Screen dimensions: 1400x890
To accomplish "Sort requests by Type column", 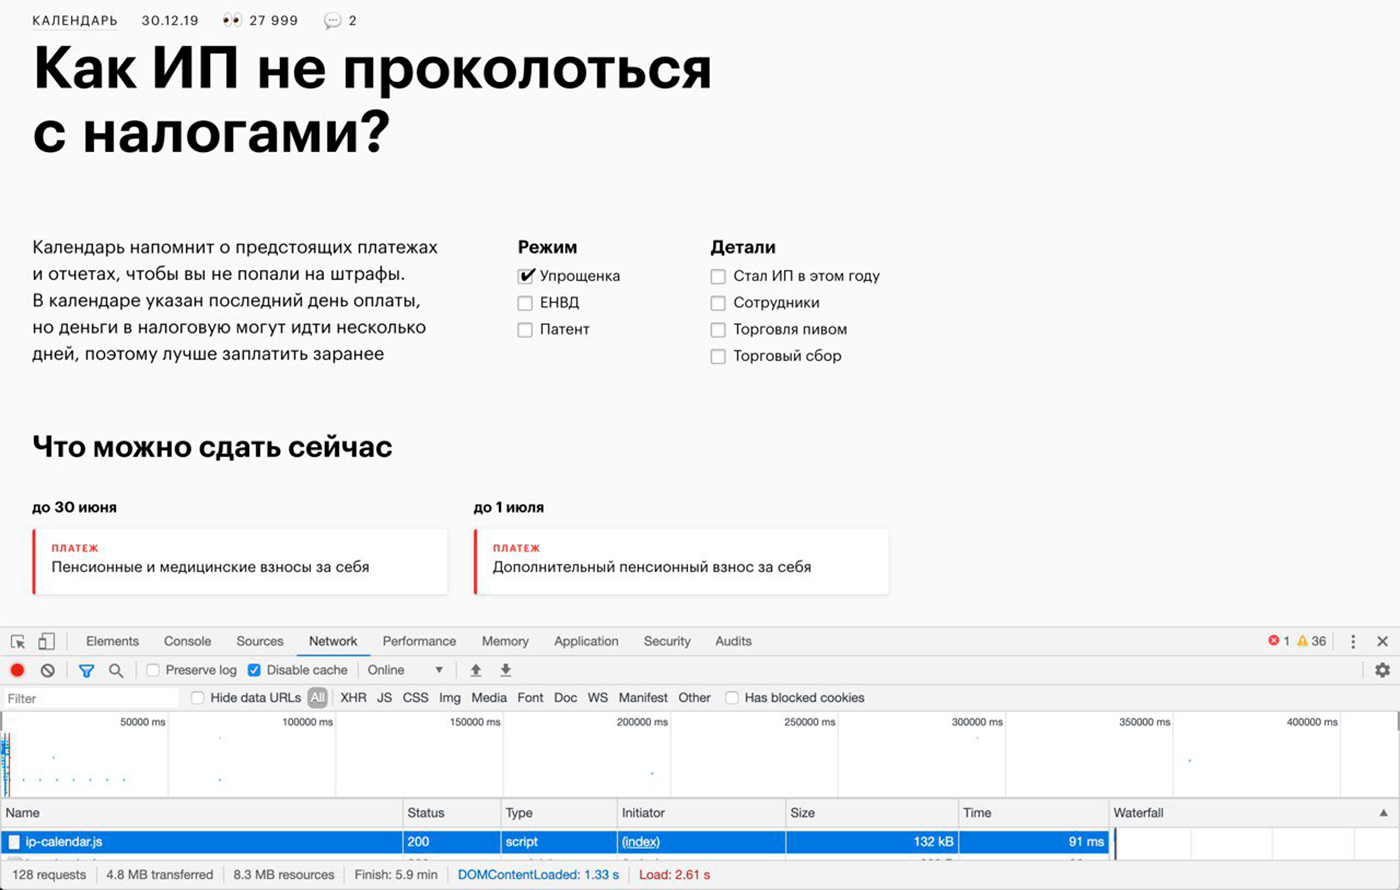I will (559, 813).
